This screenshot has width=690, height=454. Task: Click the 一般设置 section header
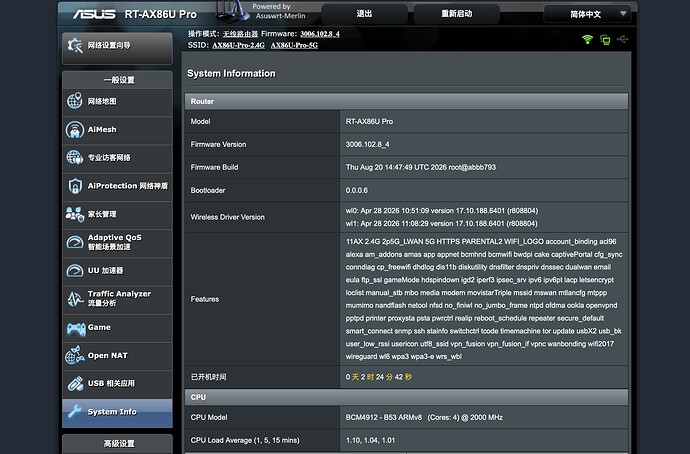(119, 80)
